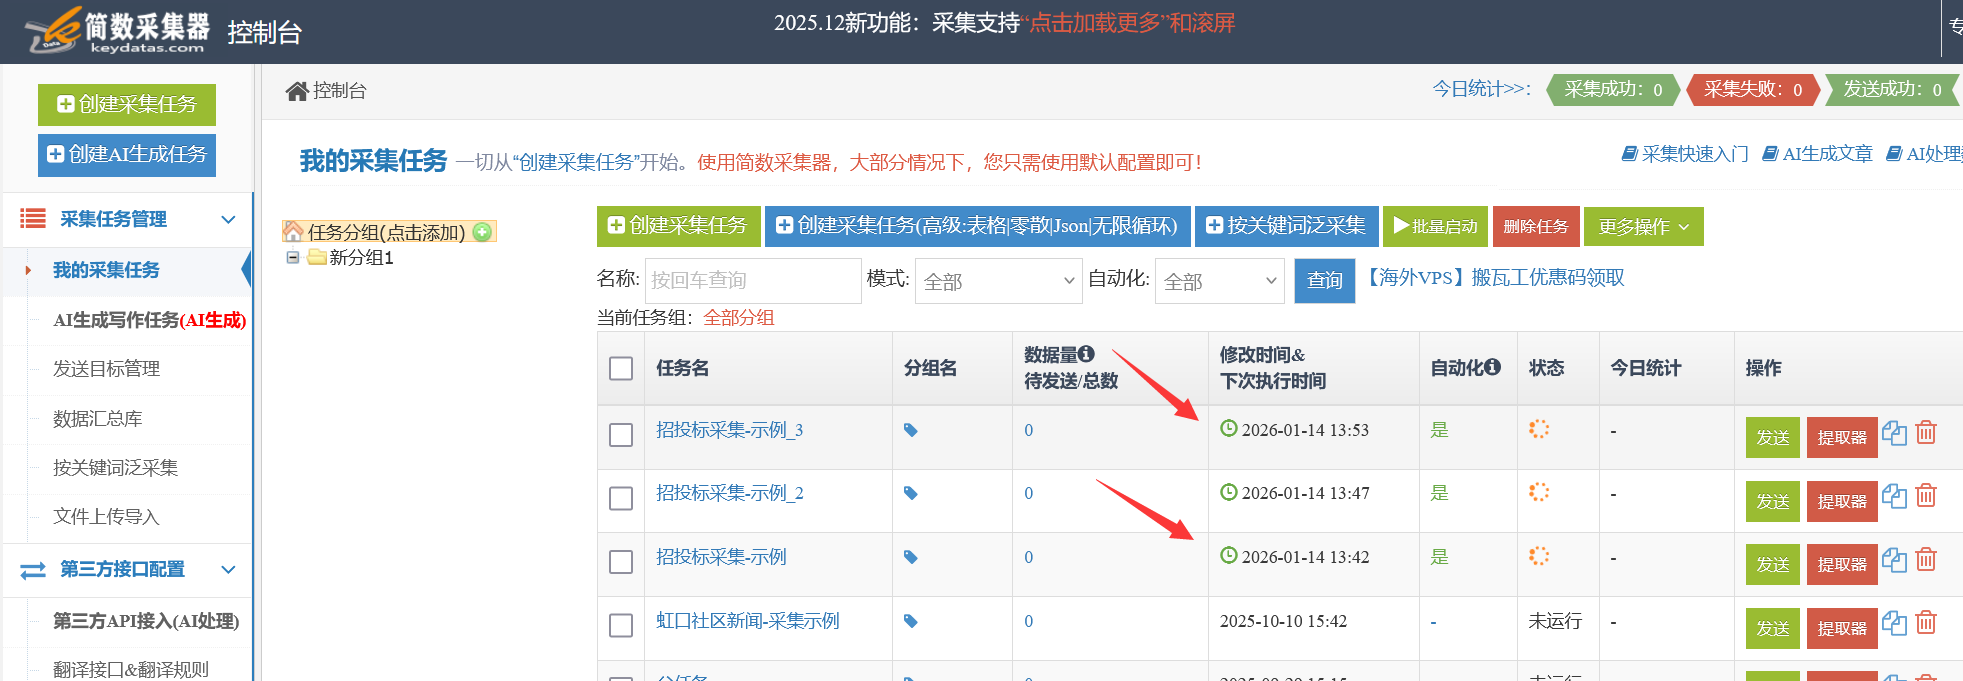Open 发送目标管理 in the sidebar
1963x681 pixels.
107,369
